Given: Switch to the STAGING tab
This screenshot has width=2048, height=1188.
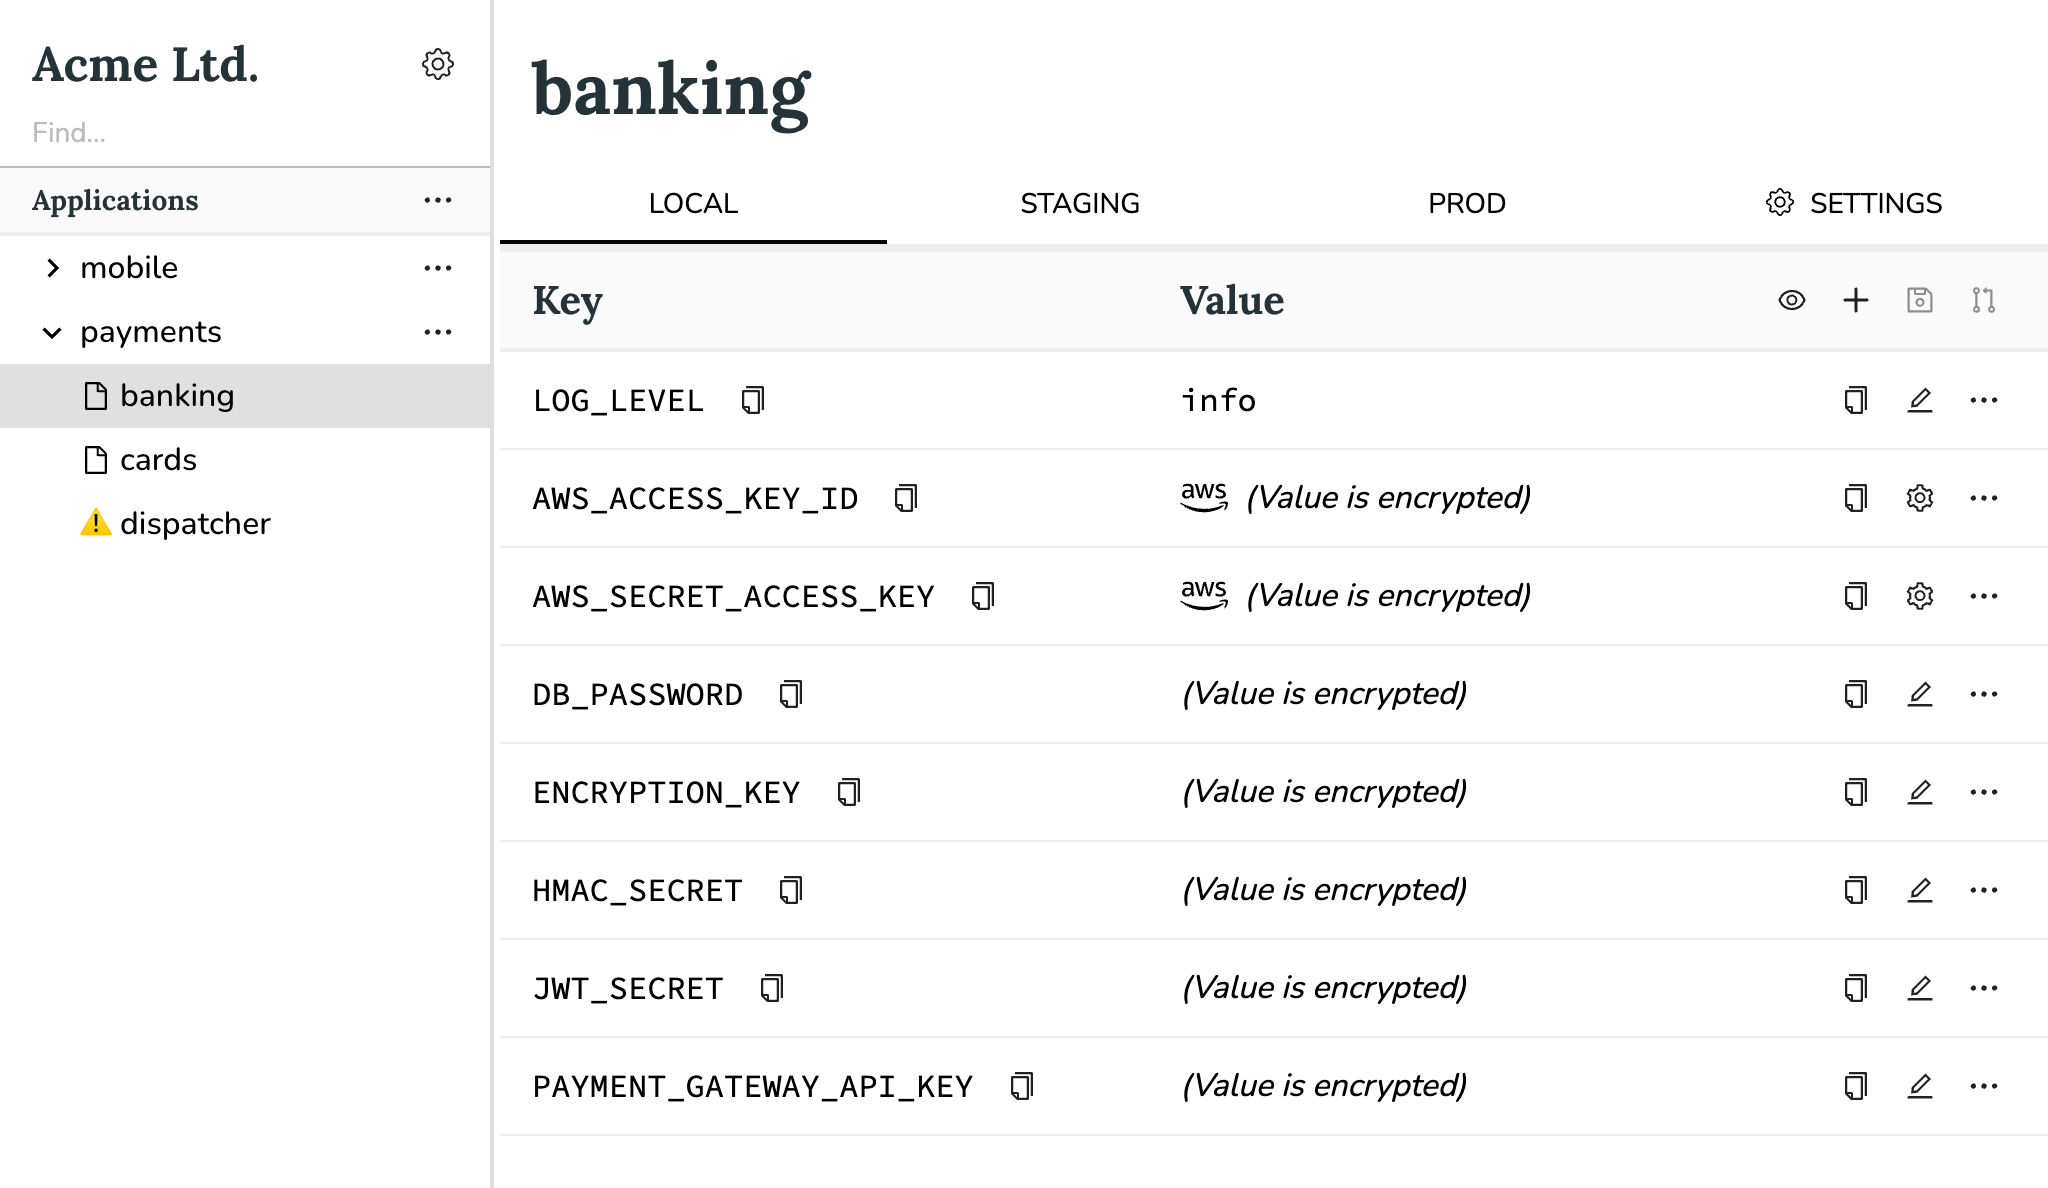Looking at the screenshot, I should [x=1080, y=203].
